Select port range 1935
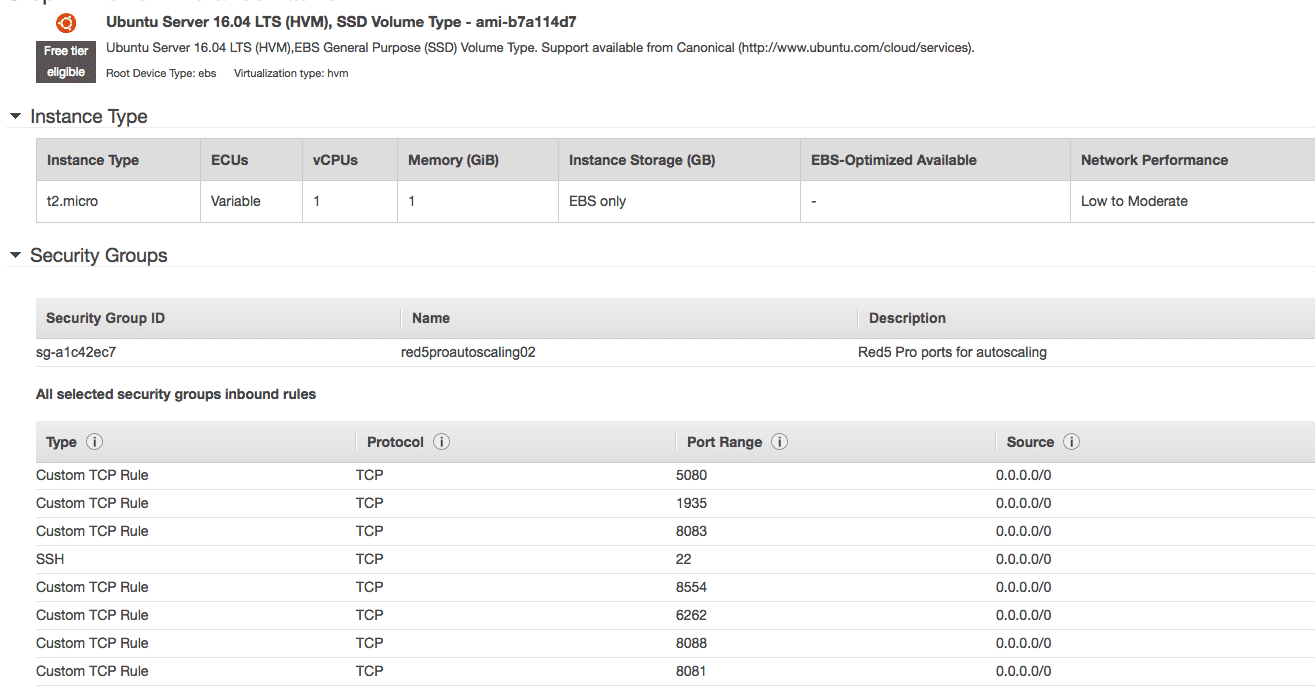The image size is (1315, 693). [691, 503]
